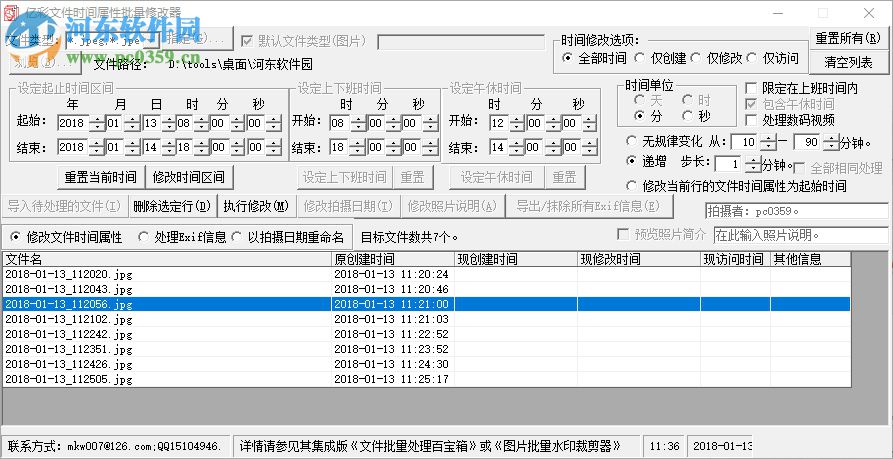
Task: Click creation time 2018-01-13 11:22:52 cell
Action: pyautogui.click(x=394, y=334)
